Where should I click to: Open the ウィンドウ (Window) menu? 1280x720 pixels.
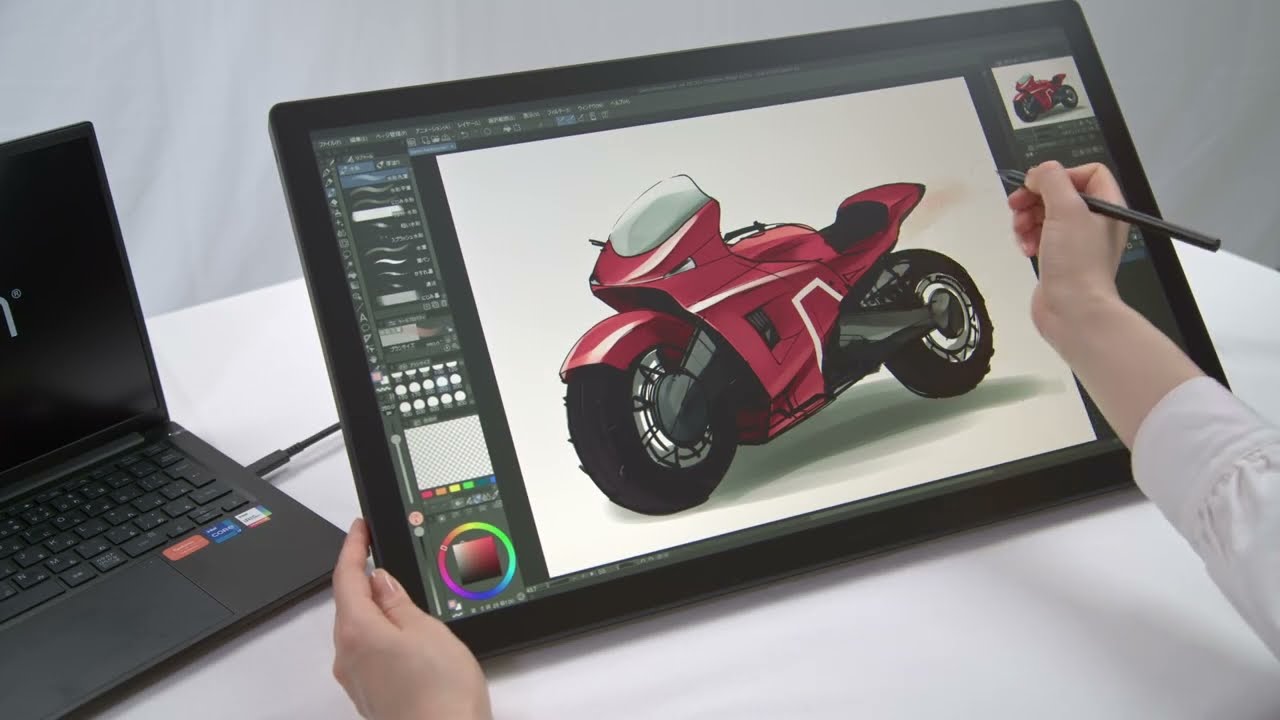(590, 107)
